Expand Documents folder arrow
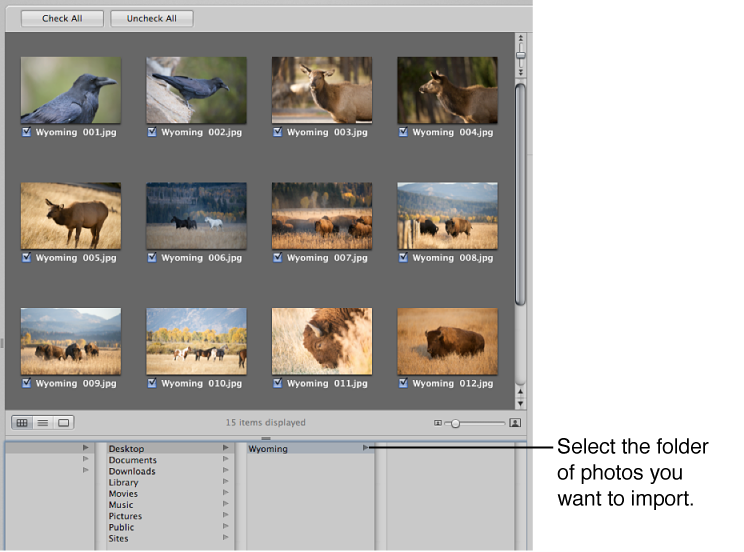The image size is (744, 552). click(x=225, y=459)
